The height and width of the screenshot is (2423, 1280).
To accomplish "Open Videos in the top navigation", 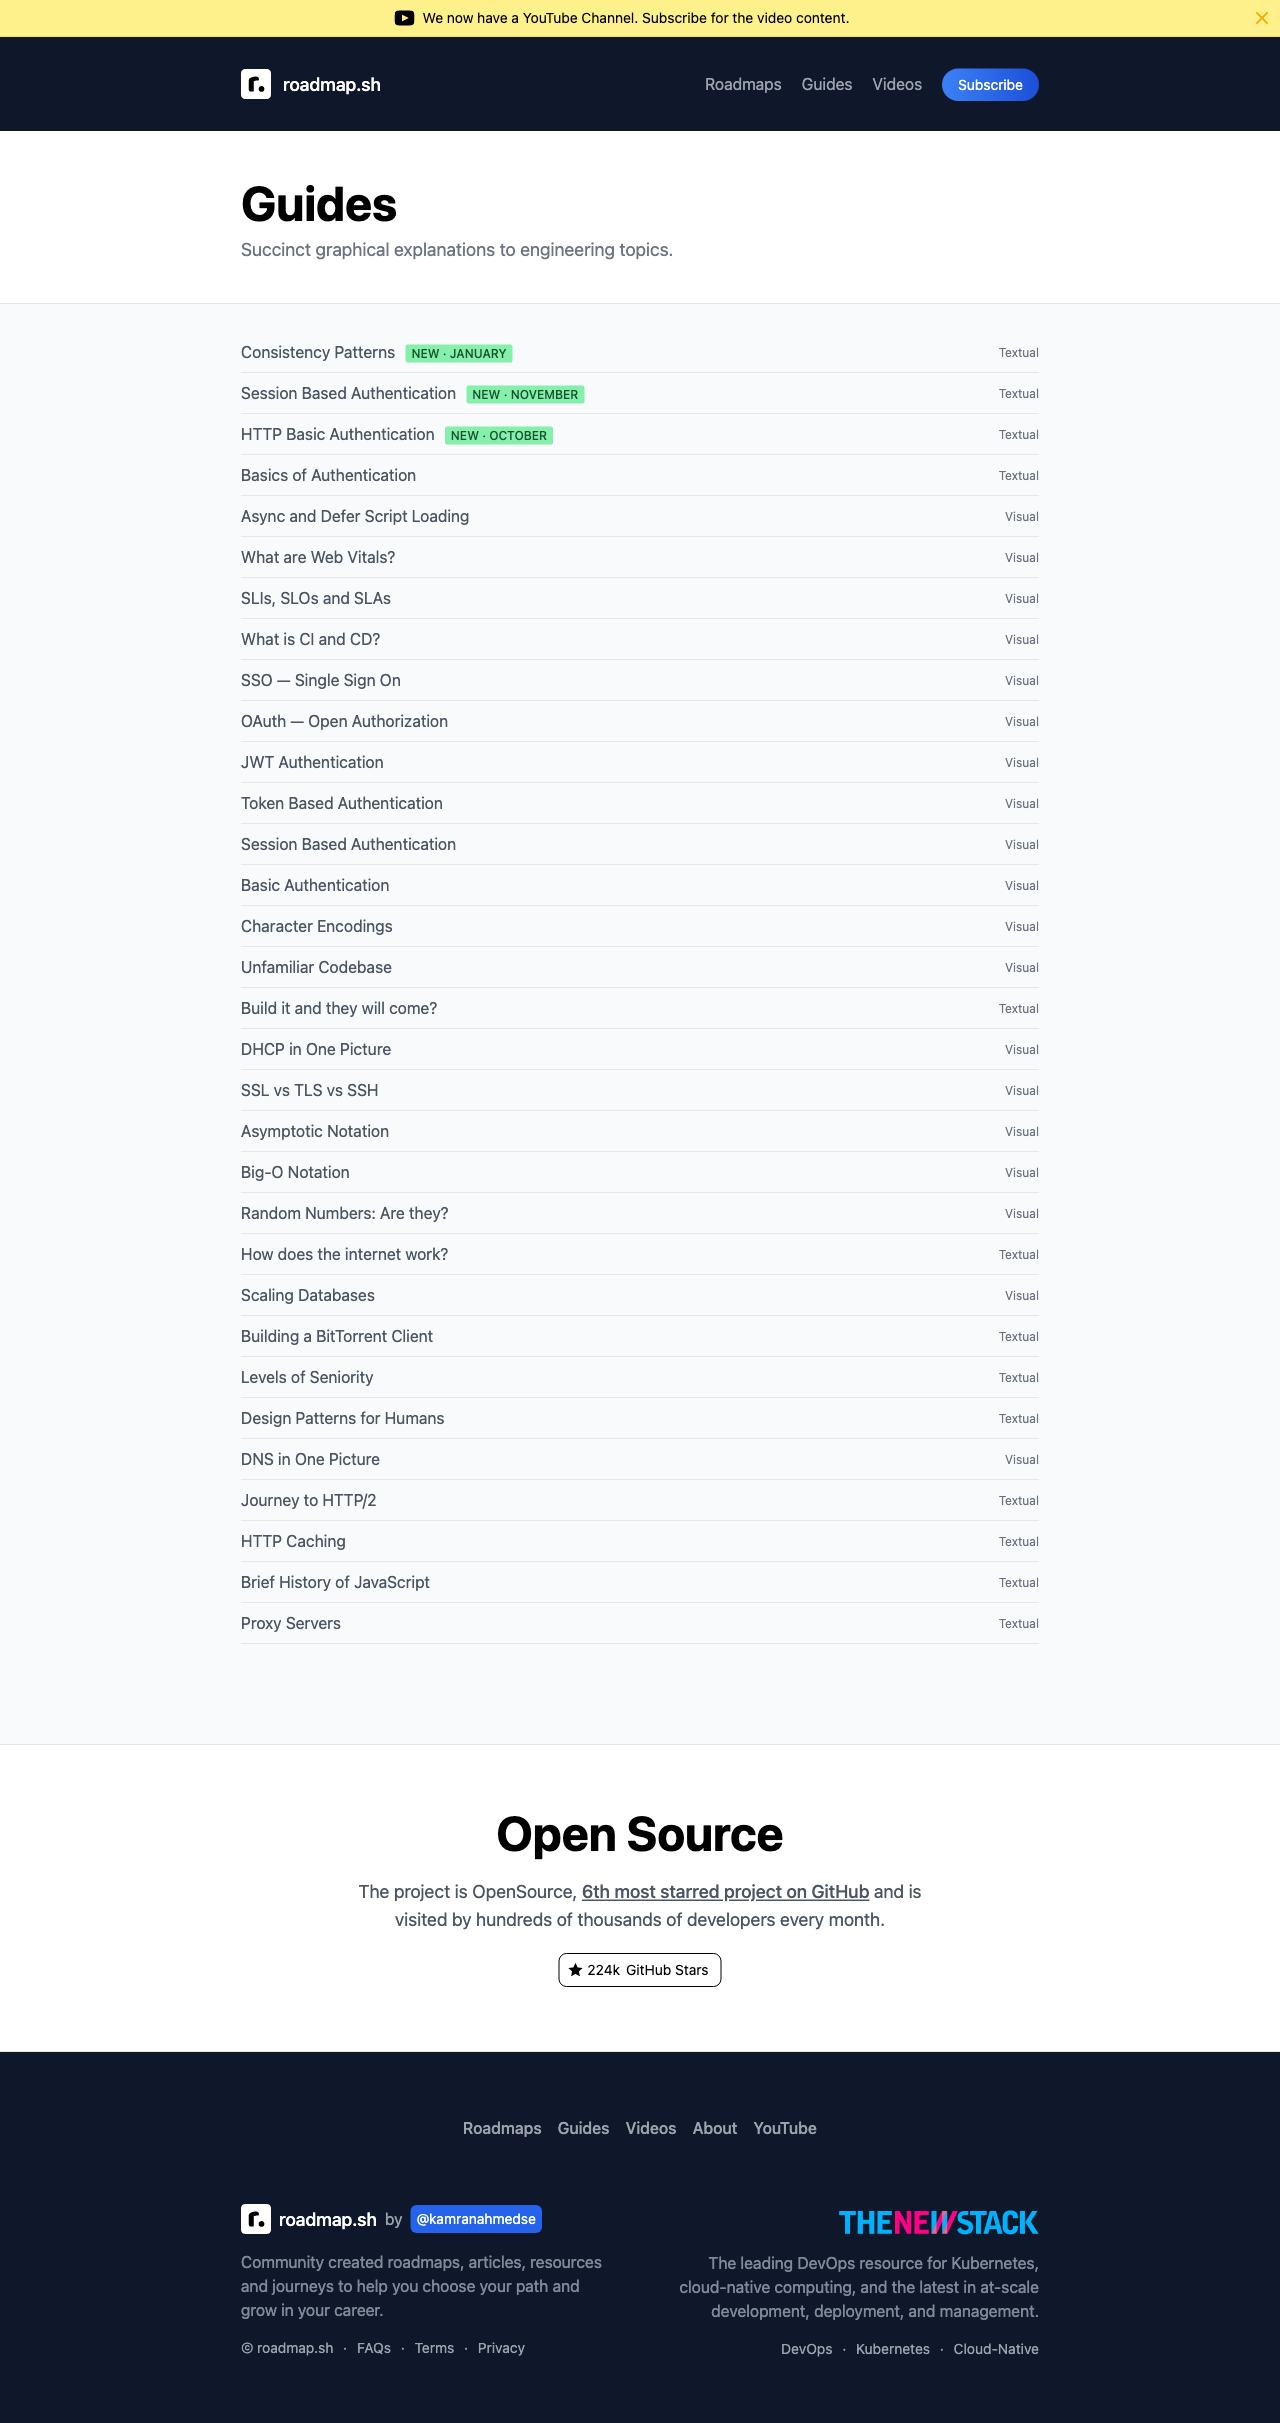I will click(897, 84).
